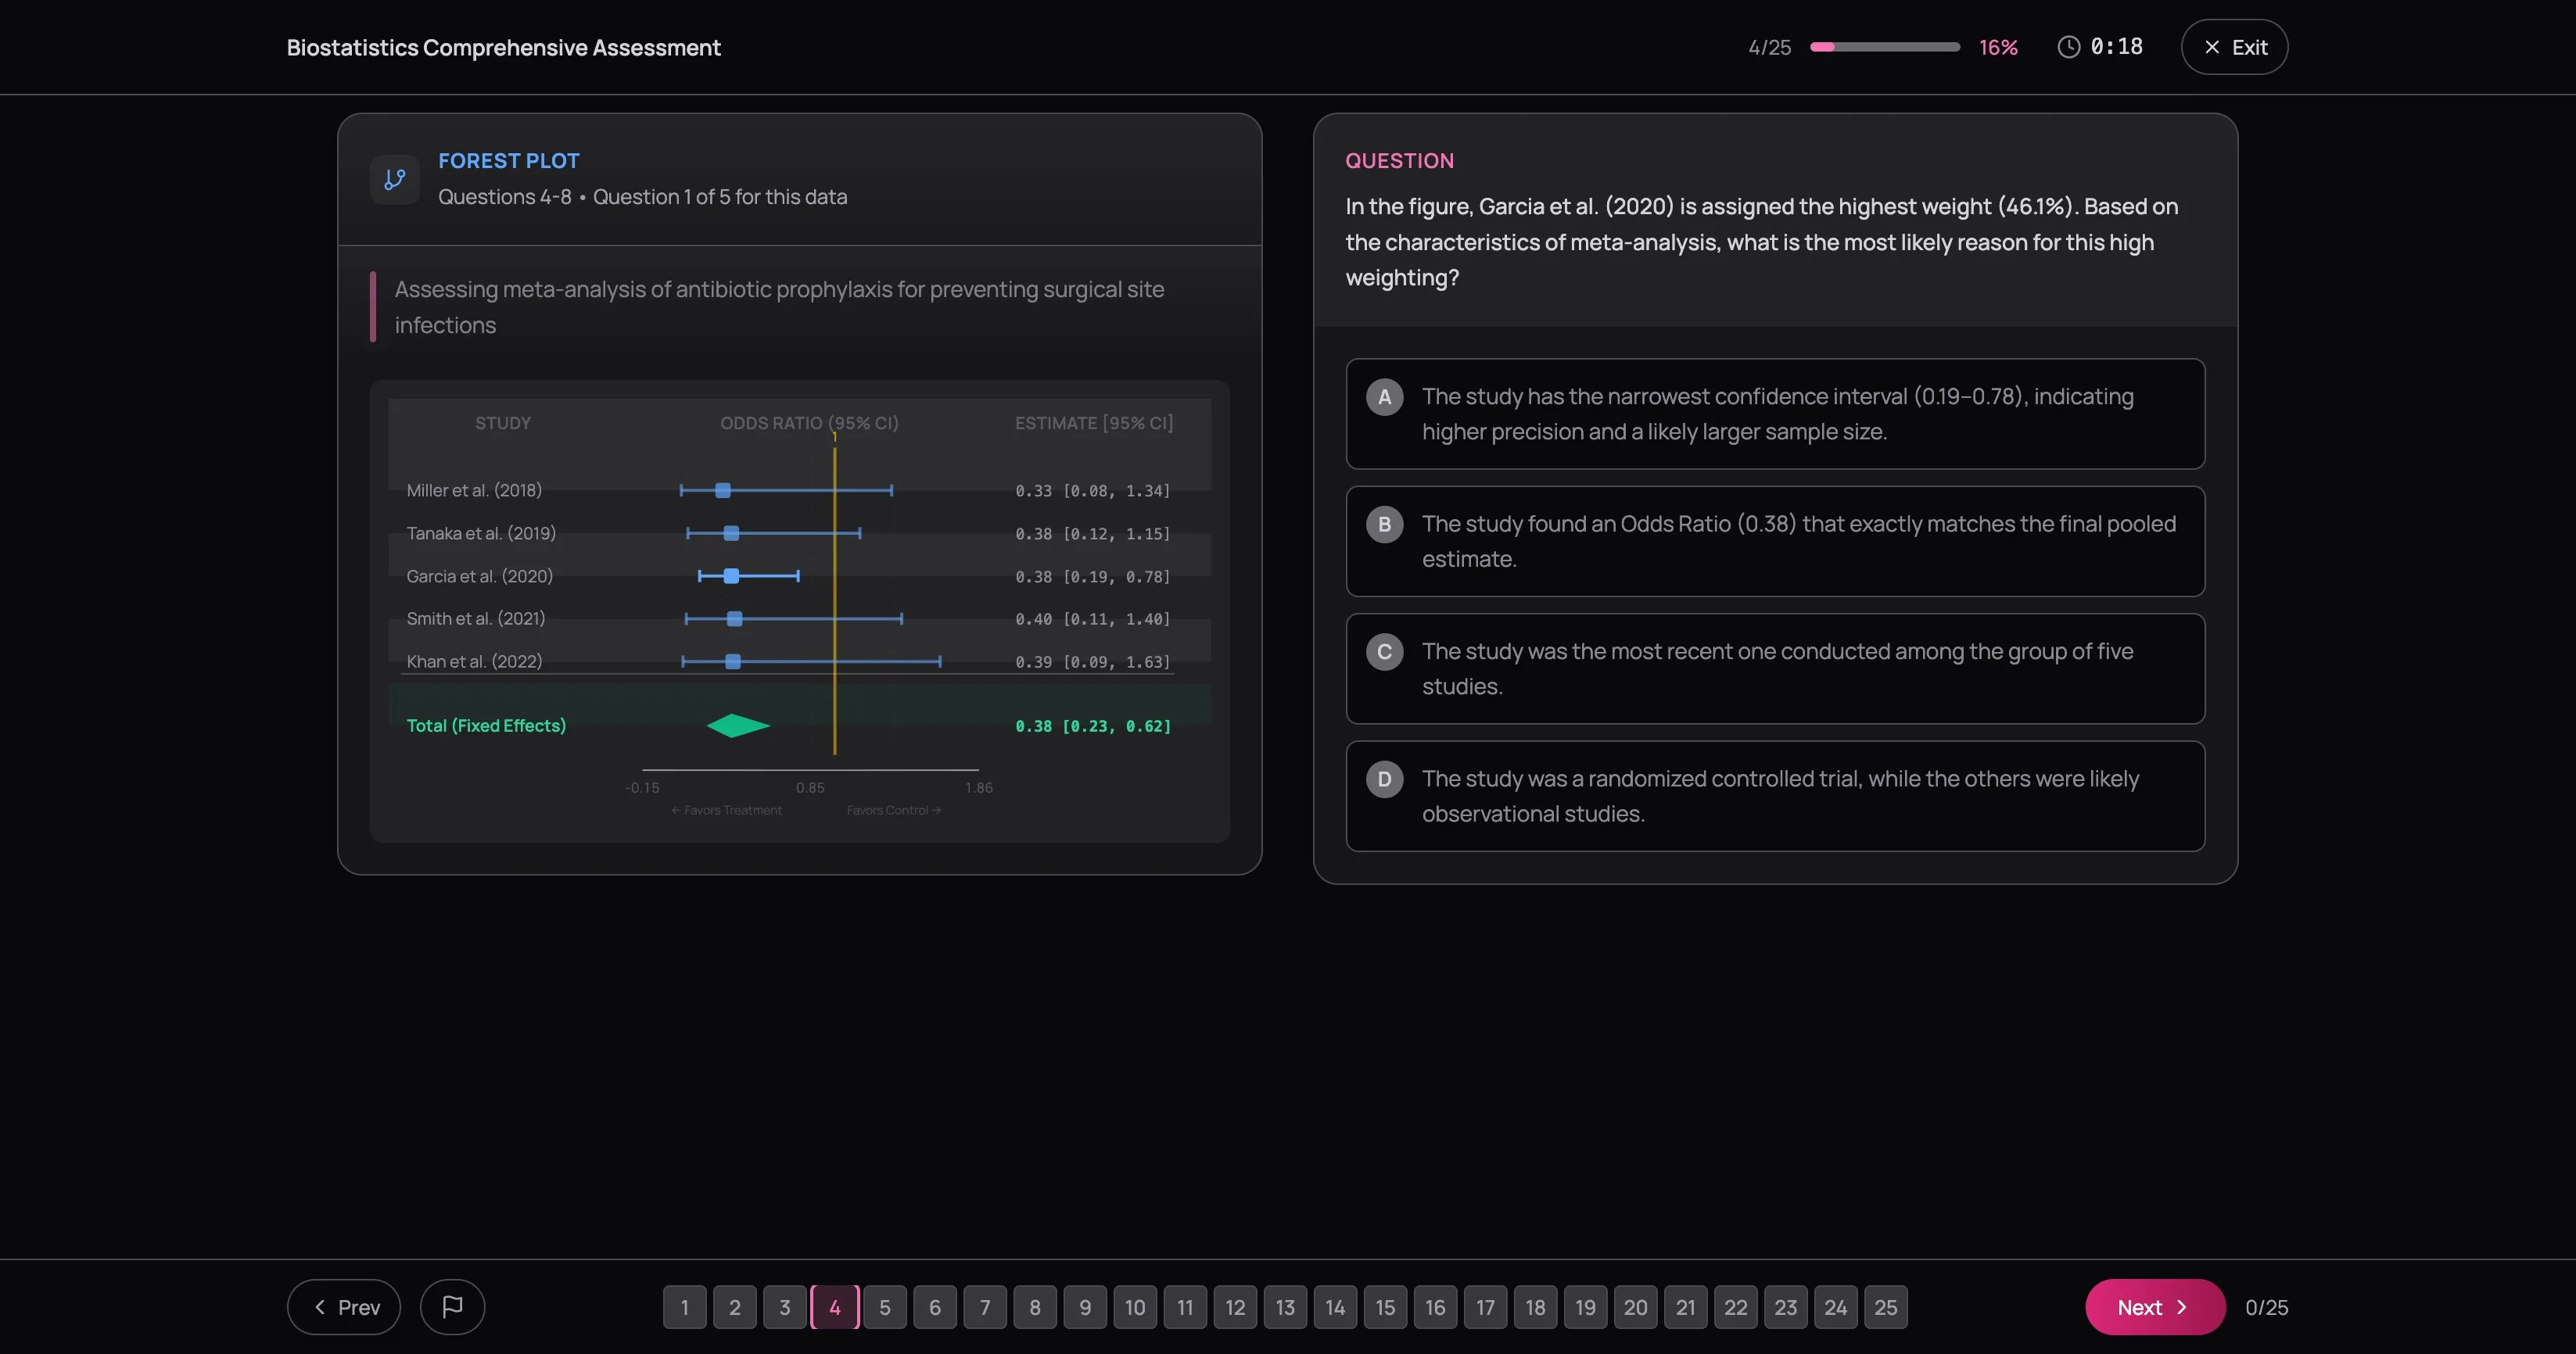Click the Prev navigation button
The image size is (2576, 1354).
343,1307
